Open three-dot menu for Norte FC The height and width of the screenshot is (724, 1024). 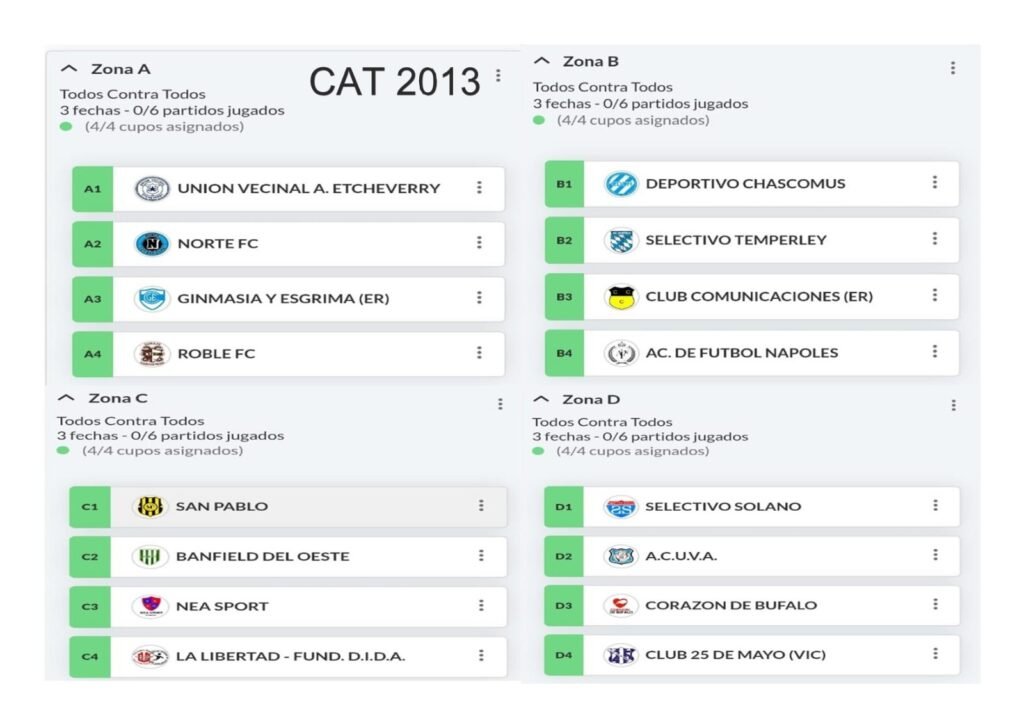(480, 243)
